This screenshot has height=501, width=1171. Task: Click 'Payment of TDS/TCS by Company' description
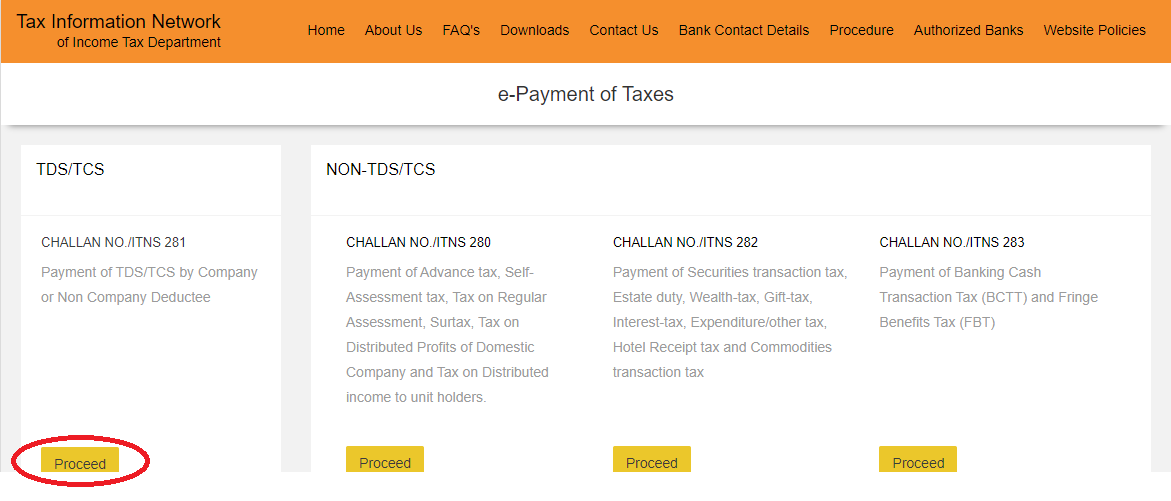[x=149, y=284]
